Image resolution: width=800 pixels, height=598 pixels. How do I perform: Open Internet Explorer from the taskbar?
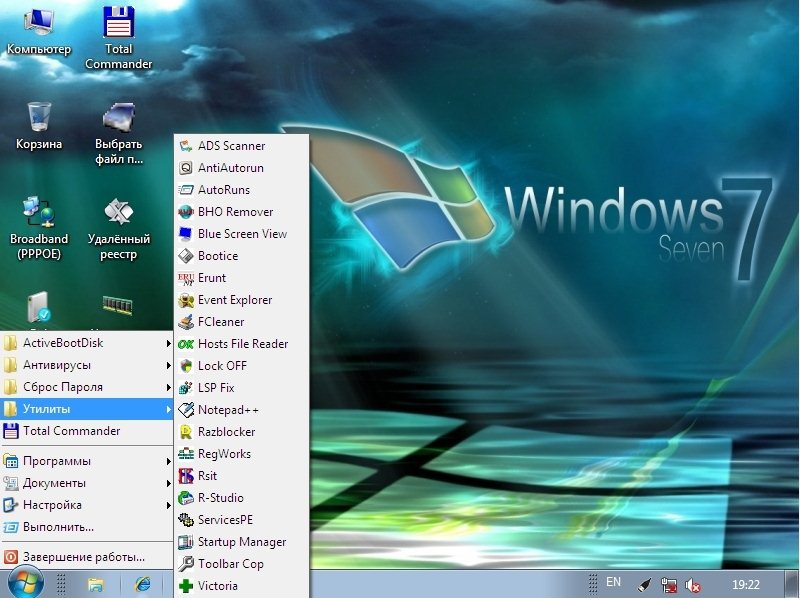[x=142, y=583]
